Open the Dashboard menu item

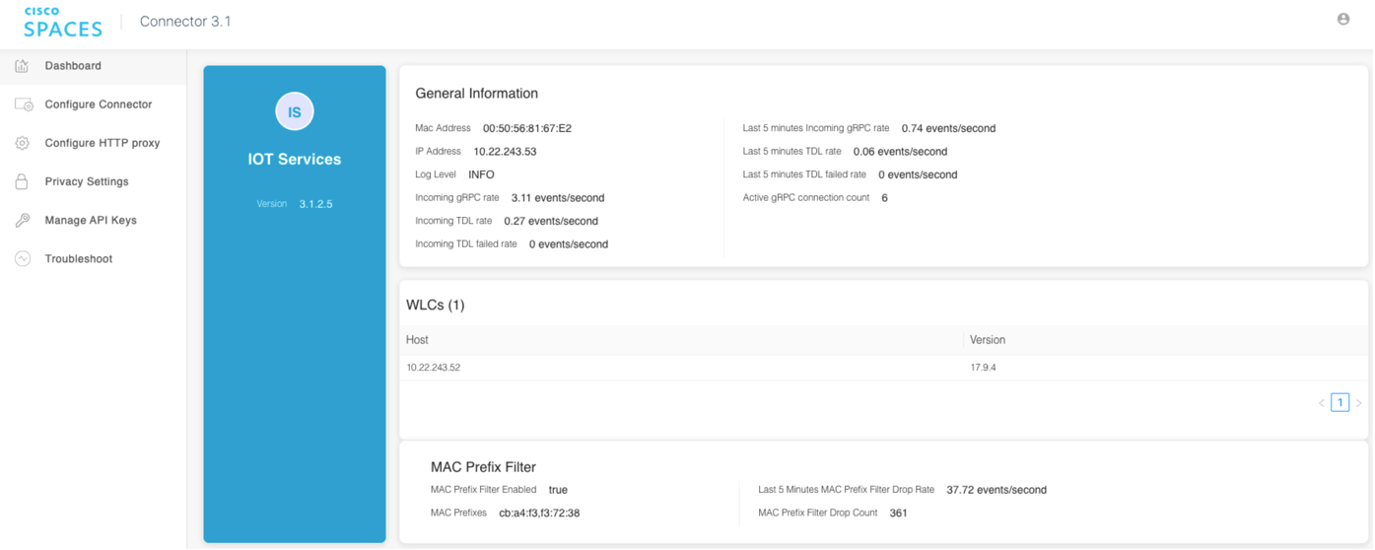click(x=73, y=66)
